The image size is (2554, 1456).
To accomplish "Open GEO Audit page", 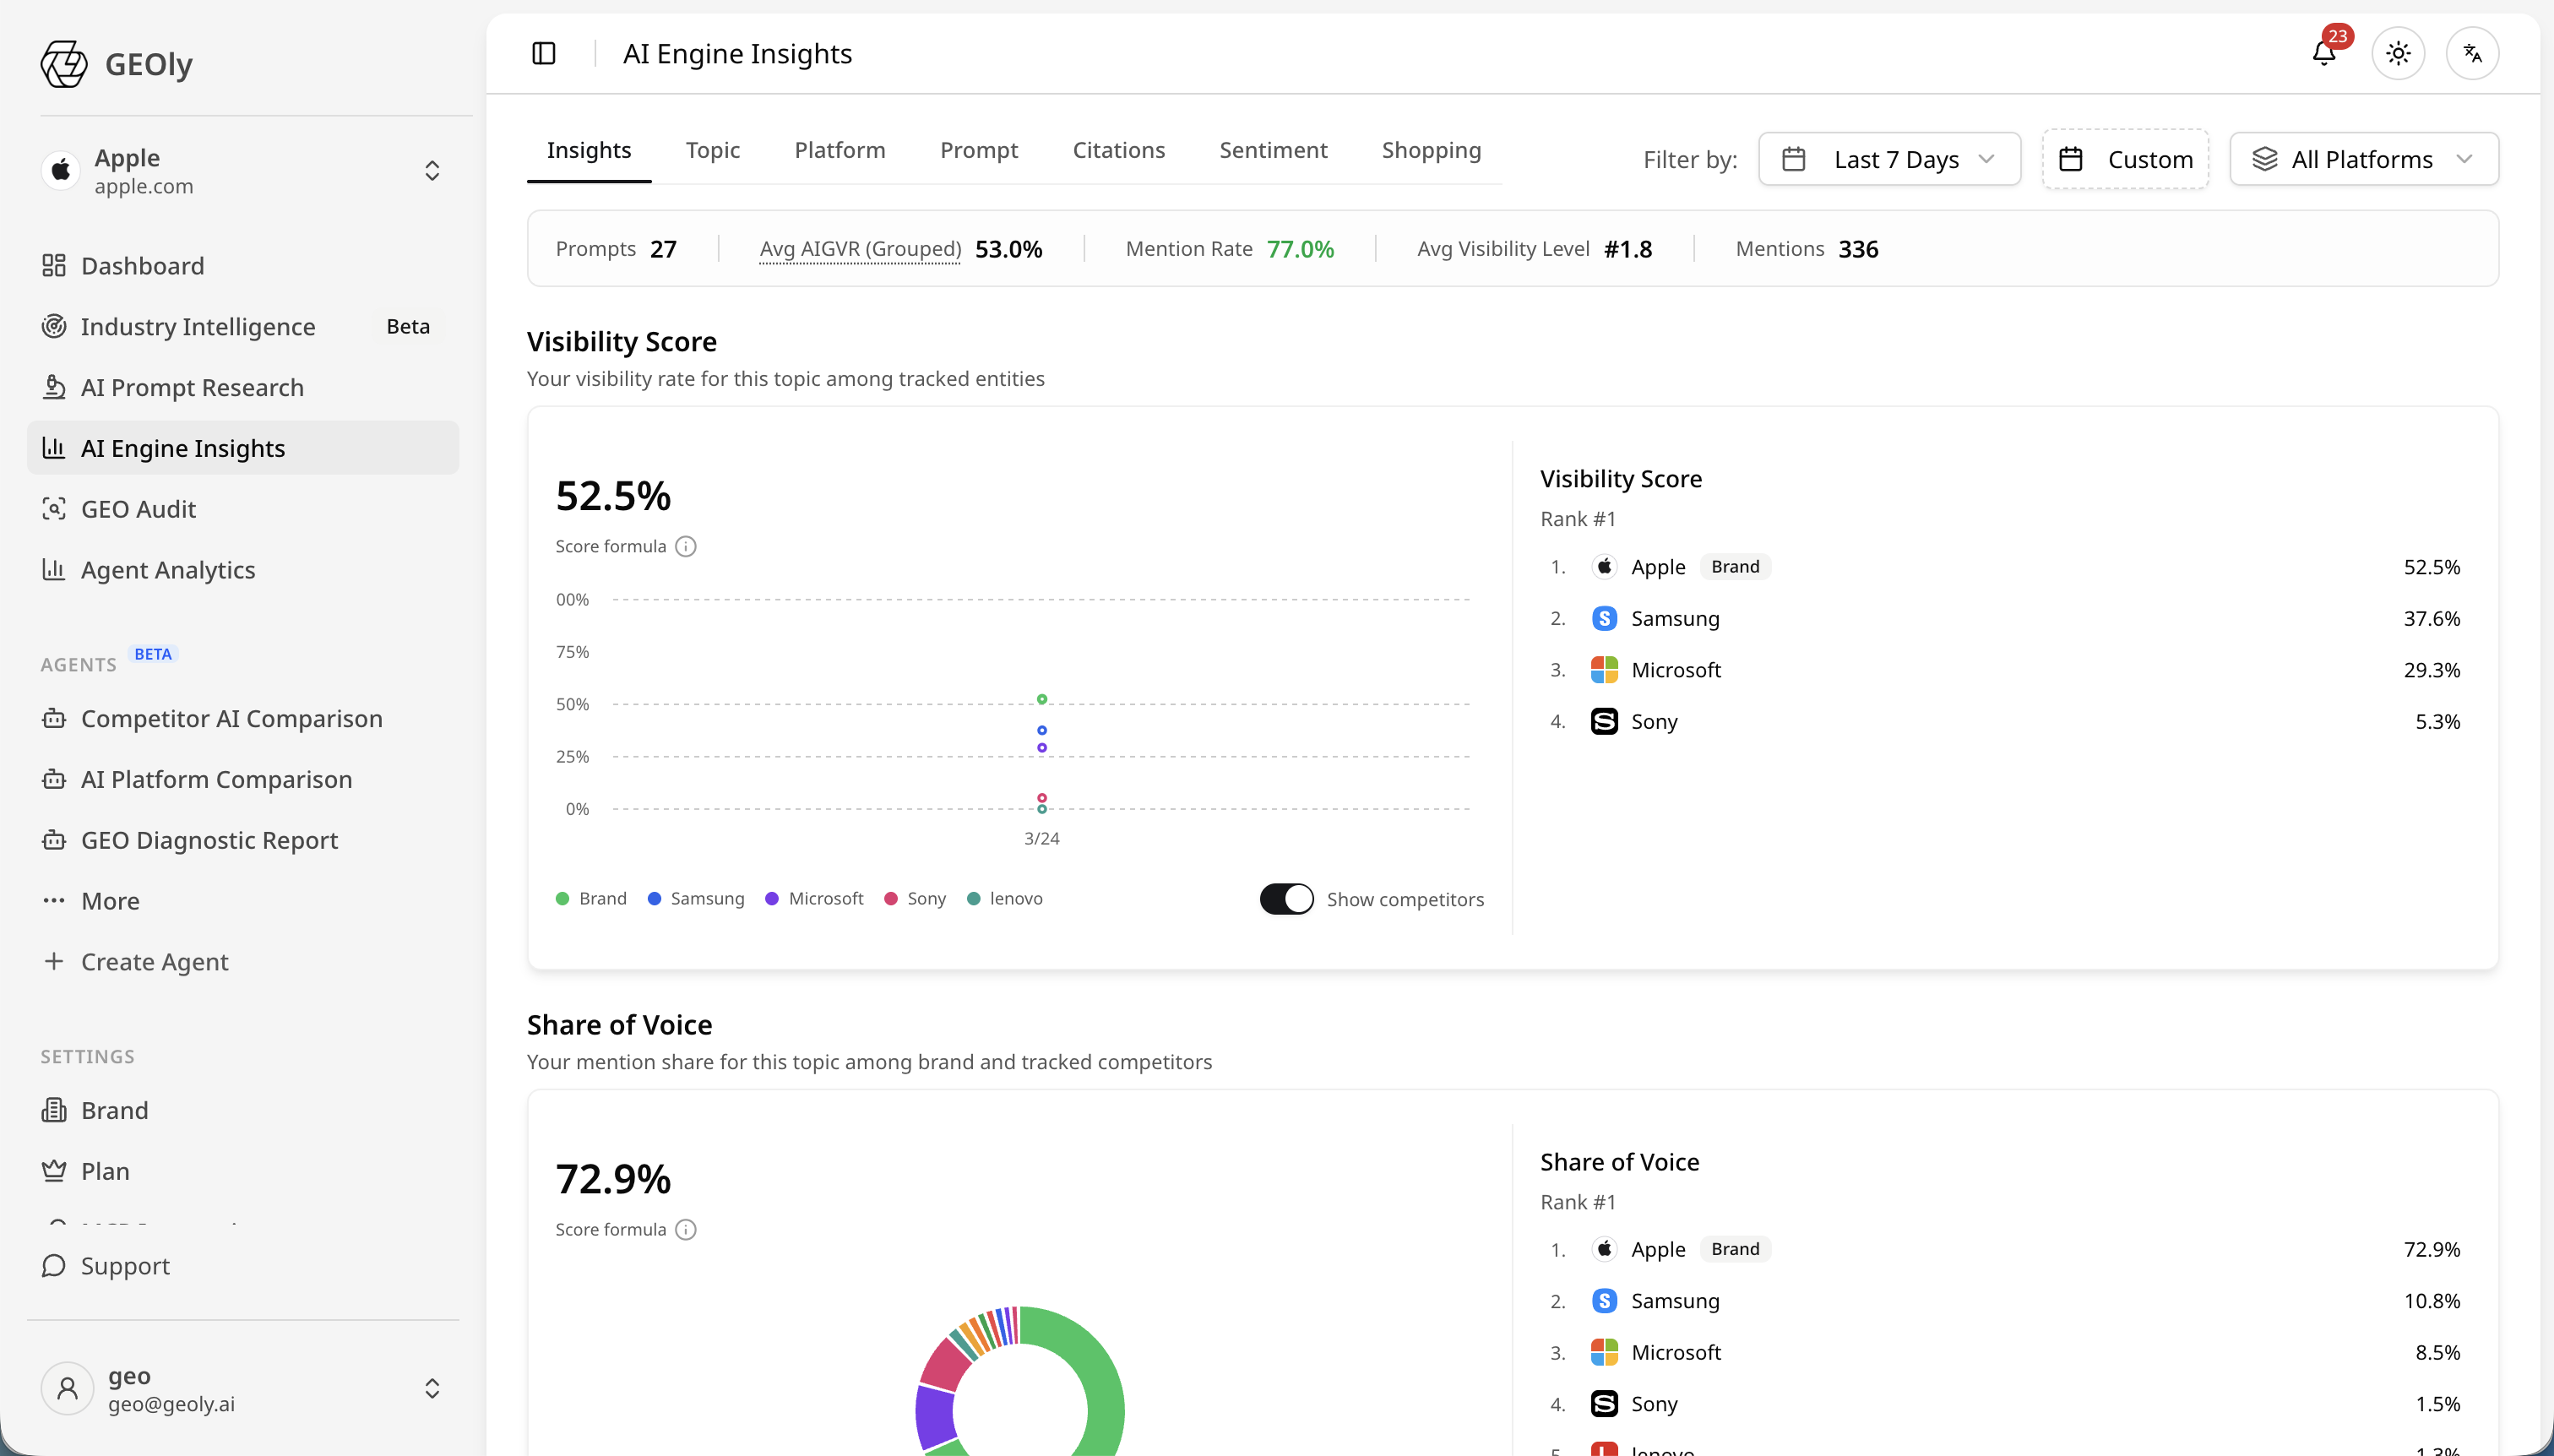I will click(243, 509).
